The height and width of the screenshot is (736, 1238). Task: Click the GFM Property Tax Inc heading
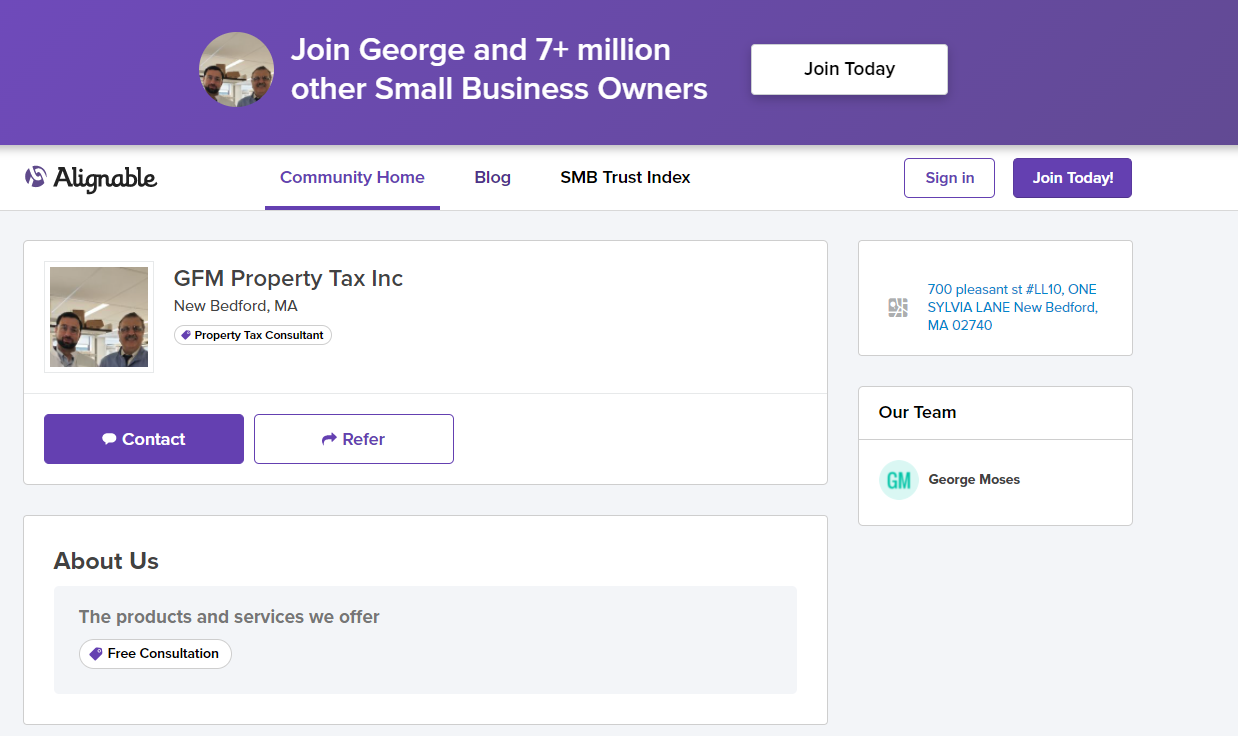tap(288, 278)
